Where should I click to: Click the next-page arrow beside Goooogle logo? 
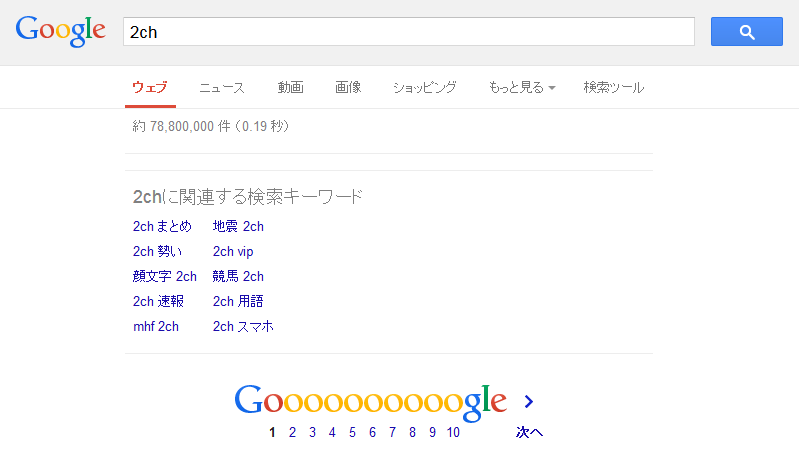(x=529, y=401)
